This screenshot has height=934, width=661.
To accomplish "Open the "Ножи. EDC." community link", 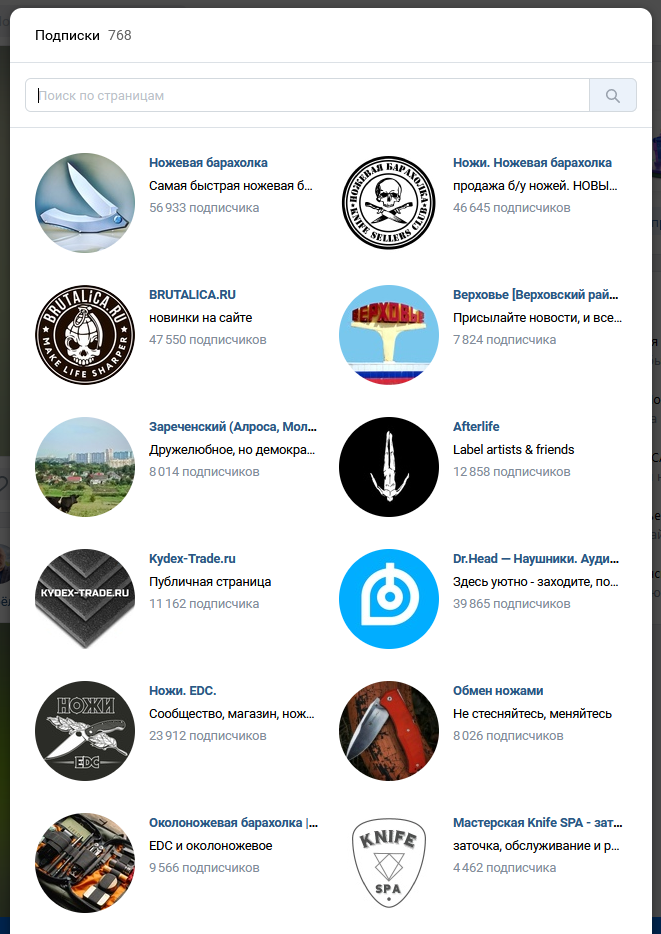I will click(182, 691).
